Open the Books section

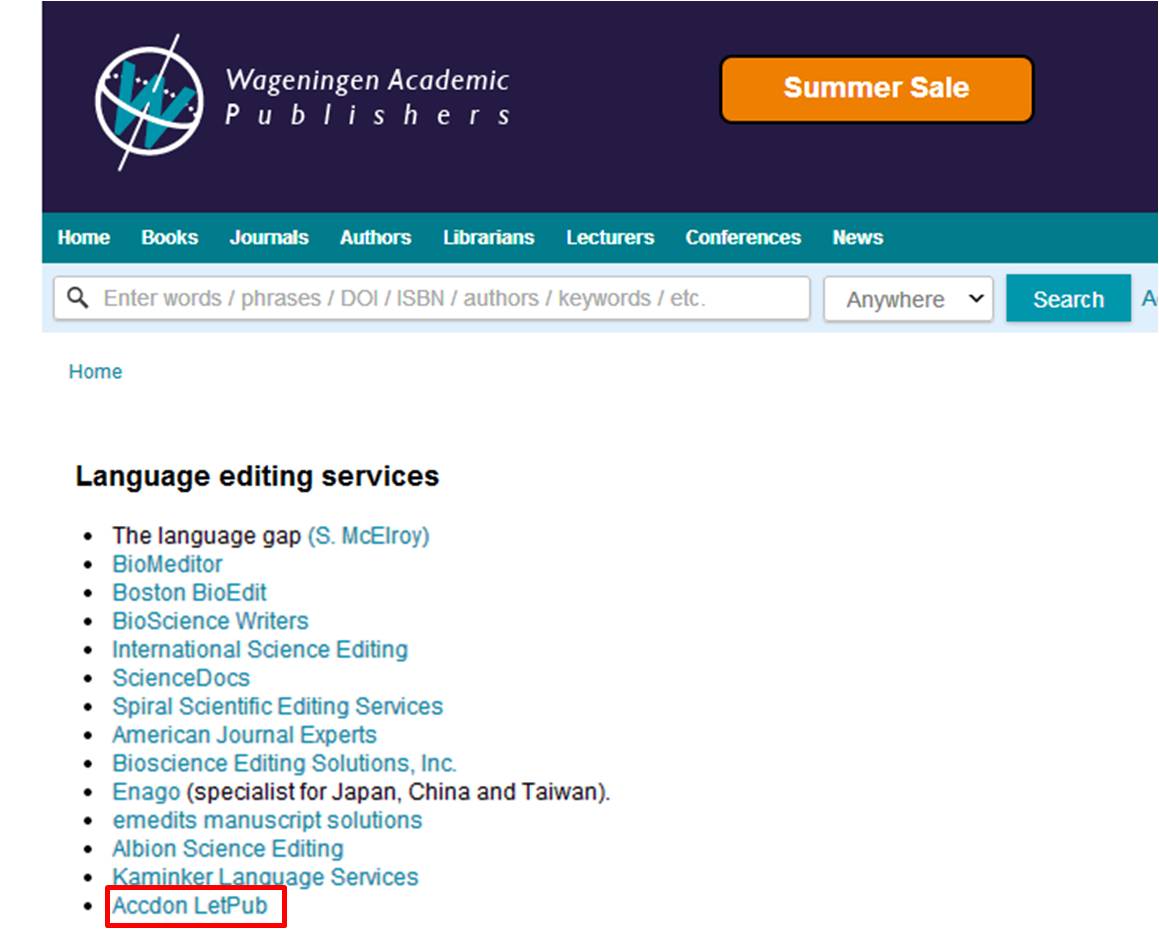[x=170, y=237]
